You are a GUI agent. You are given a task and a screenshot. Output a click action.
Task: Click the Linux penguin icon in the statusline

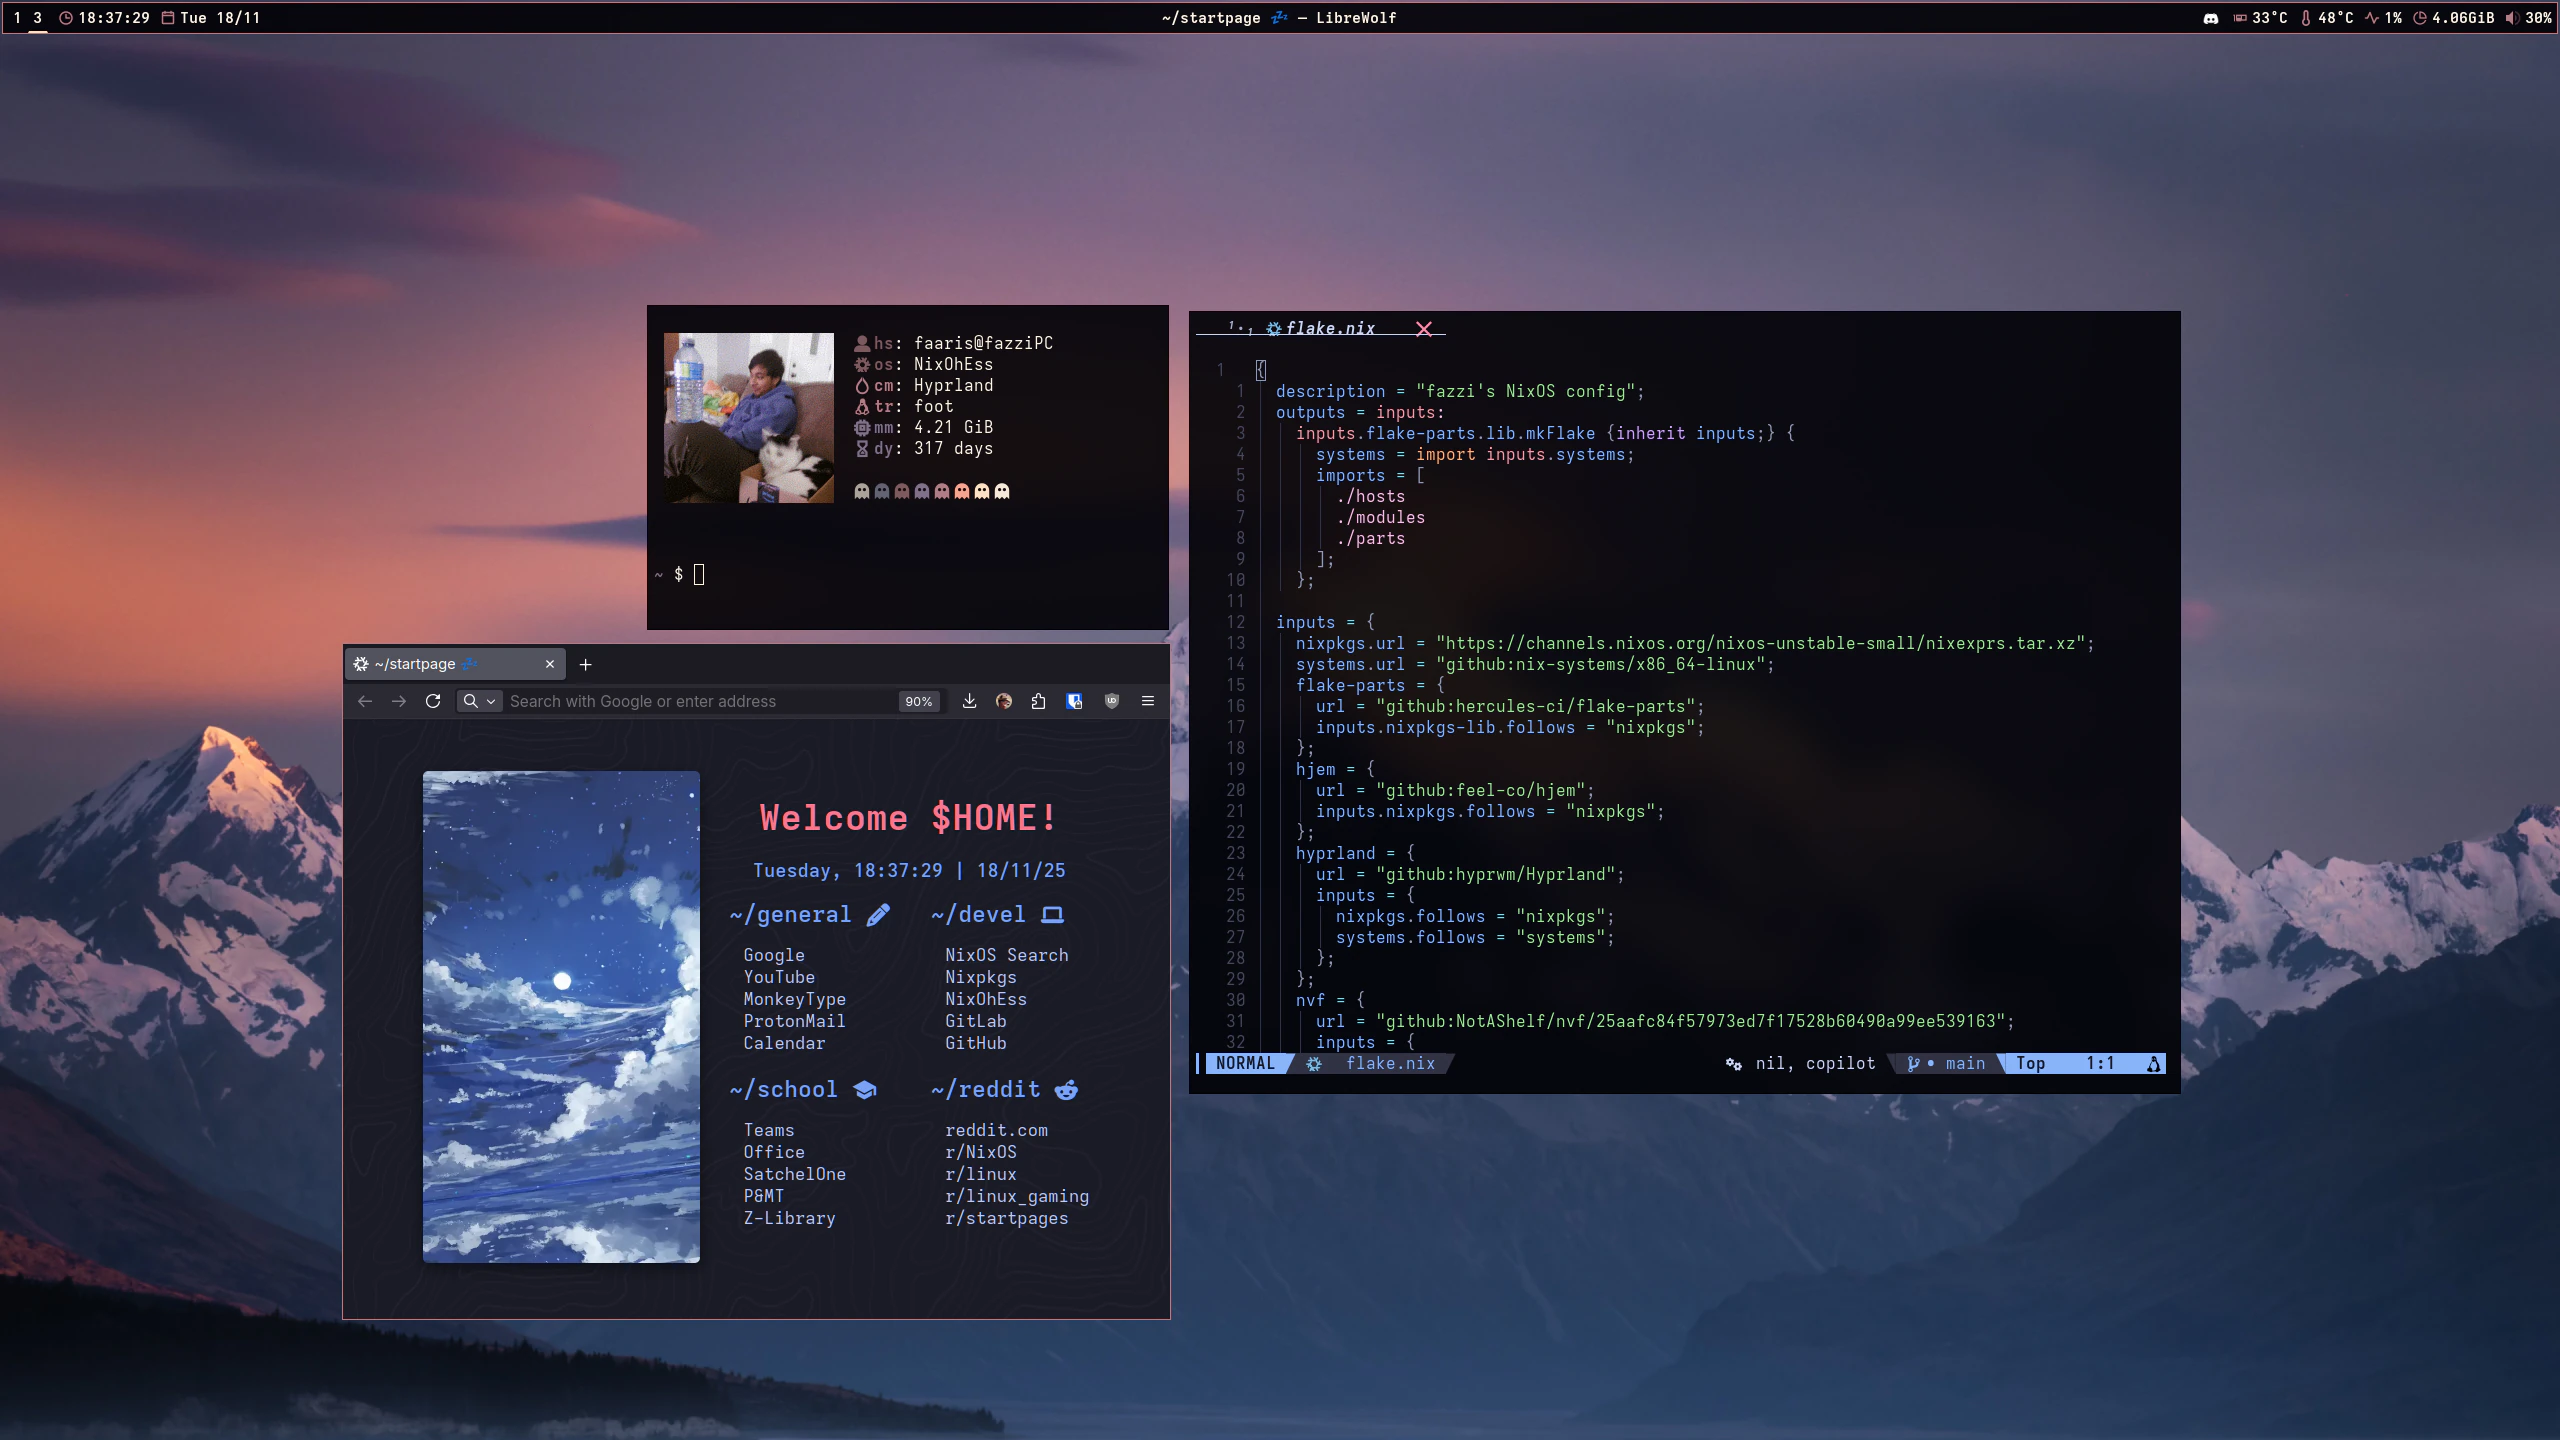[x=2152, y=1063]
